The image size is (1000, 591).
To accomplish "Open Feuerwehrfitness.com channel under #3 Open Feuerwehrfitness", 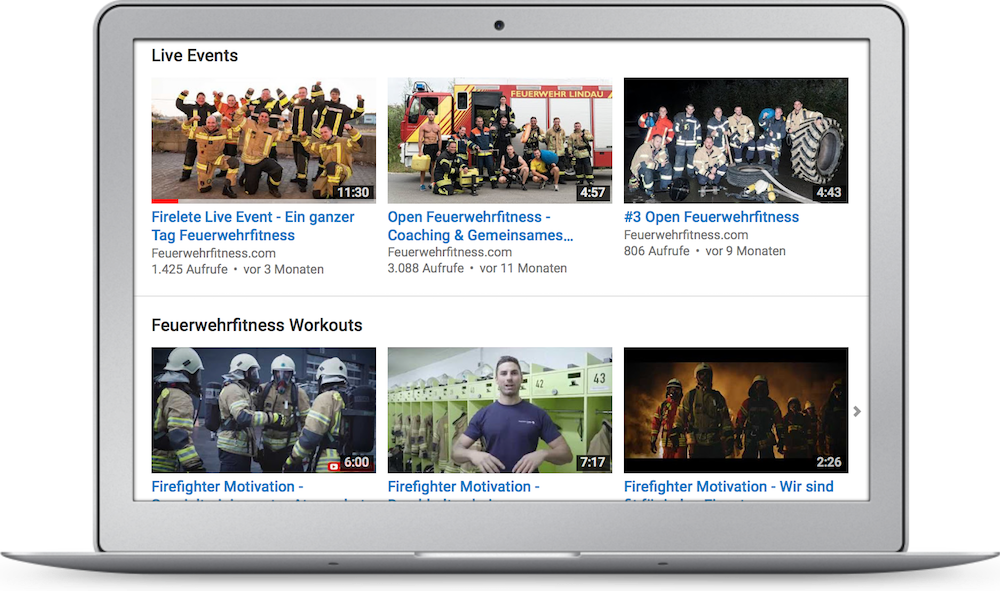I will (x=686, y=235).
